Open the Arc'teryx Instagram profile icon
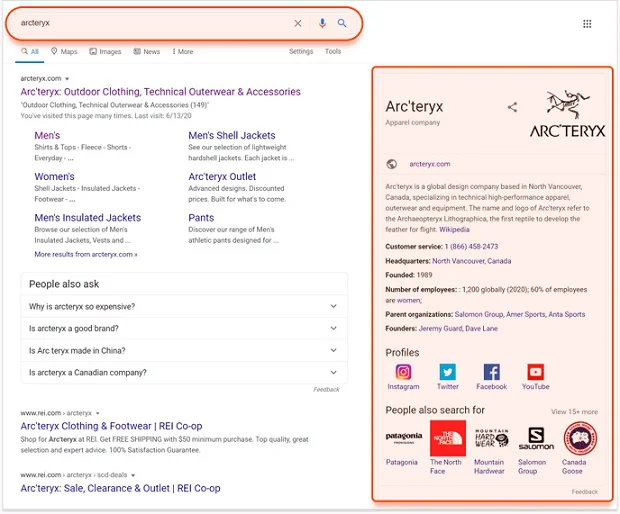Viewport: 620px width, 514px height. tap(403, 372)
